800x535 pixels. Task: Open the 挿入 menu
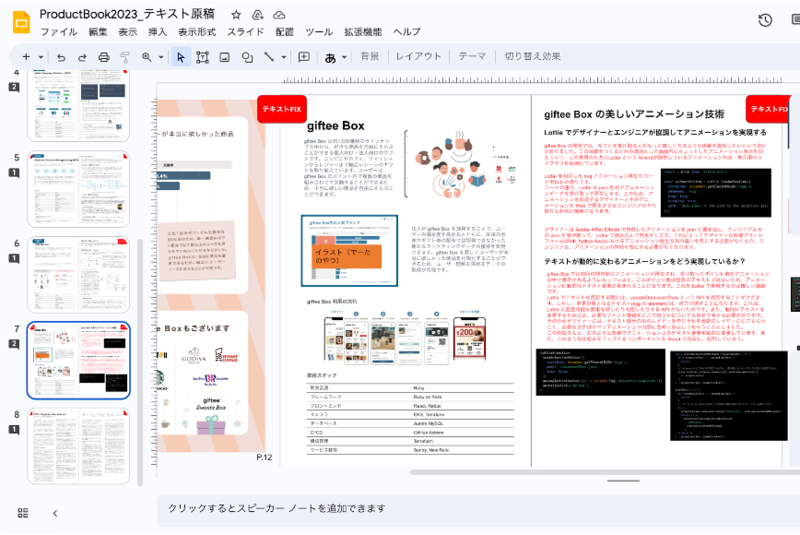(x=158, y=32)
